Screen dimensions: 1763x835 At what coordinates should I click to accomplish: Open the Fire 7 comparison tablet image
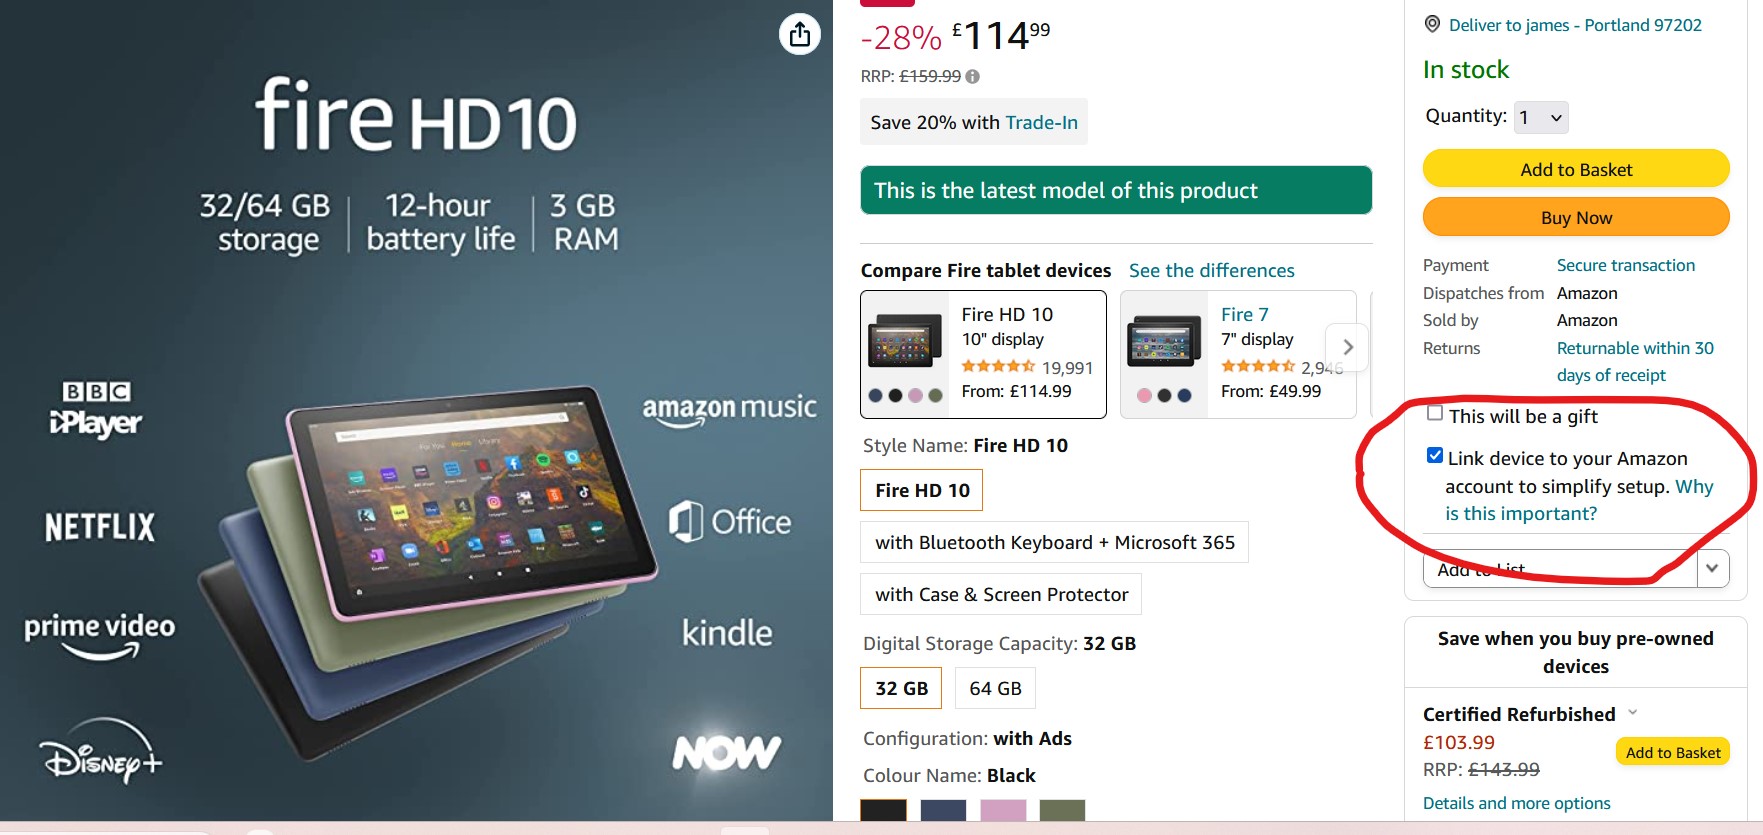[1164, 343]
